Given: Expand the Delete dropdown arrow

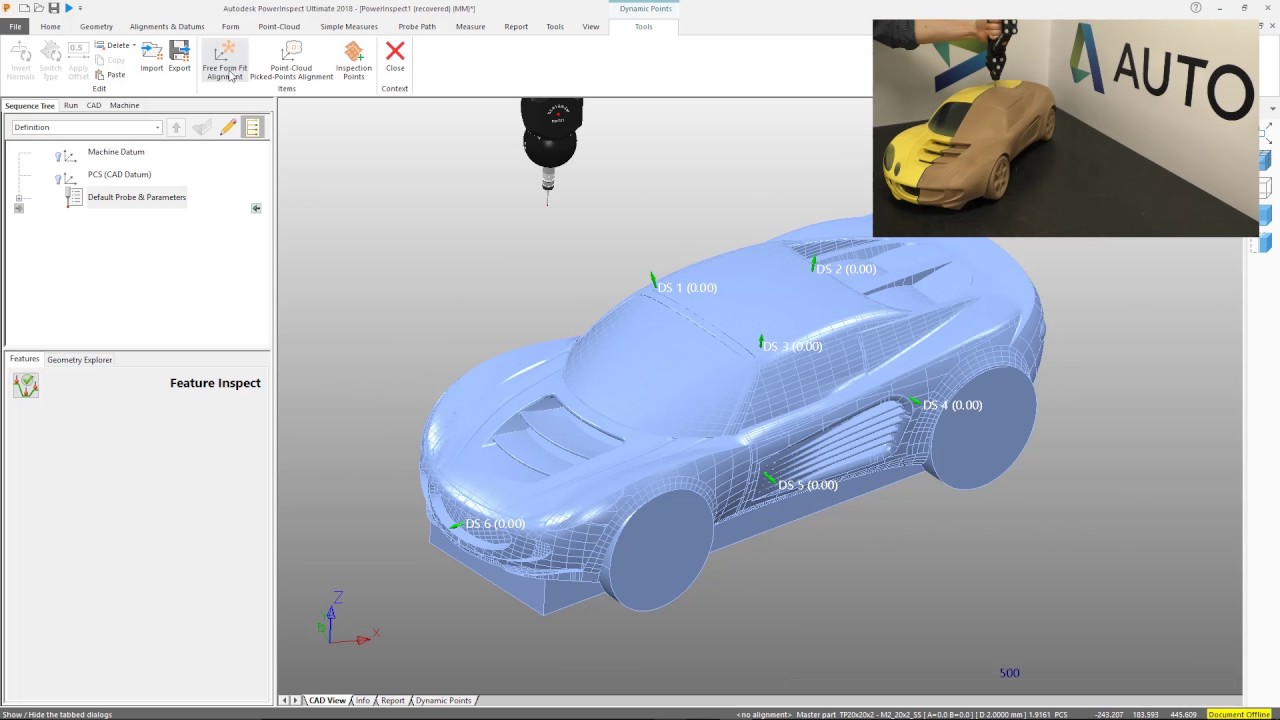Looking at the screenshot, I should click(x=134, y=45).
